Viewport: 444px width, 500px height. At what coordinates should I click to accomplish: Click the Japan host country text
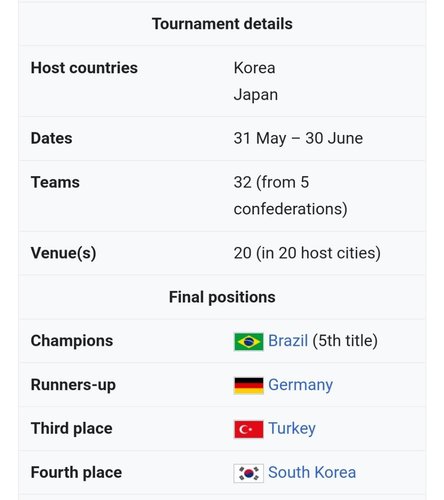pyautogui.click(x=256, y=95)
